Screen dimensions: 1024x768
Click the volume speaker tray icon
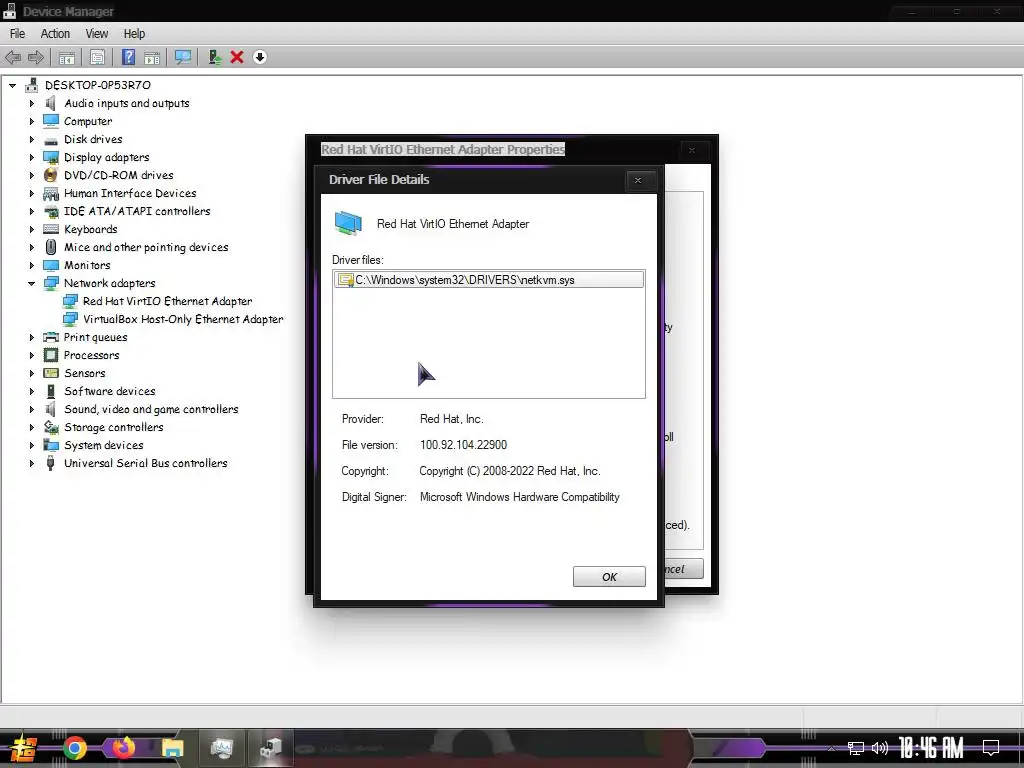pyautogui.click(x=880, y=748)
